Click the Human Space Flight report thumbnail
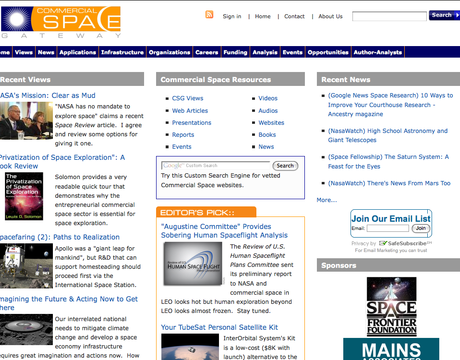 coord(193,264)
